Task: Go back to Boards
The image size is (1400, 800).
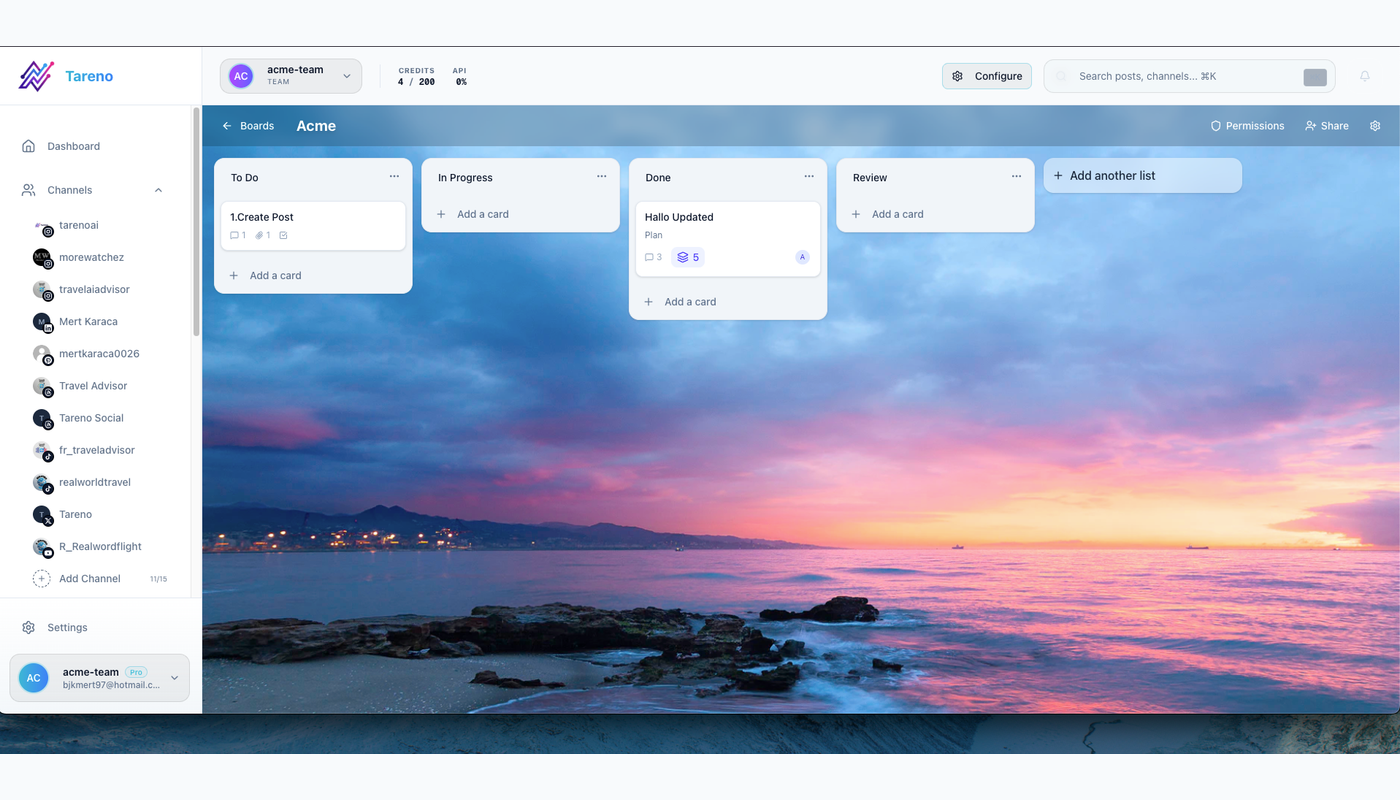Action: [248, 126]
